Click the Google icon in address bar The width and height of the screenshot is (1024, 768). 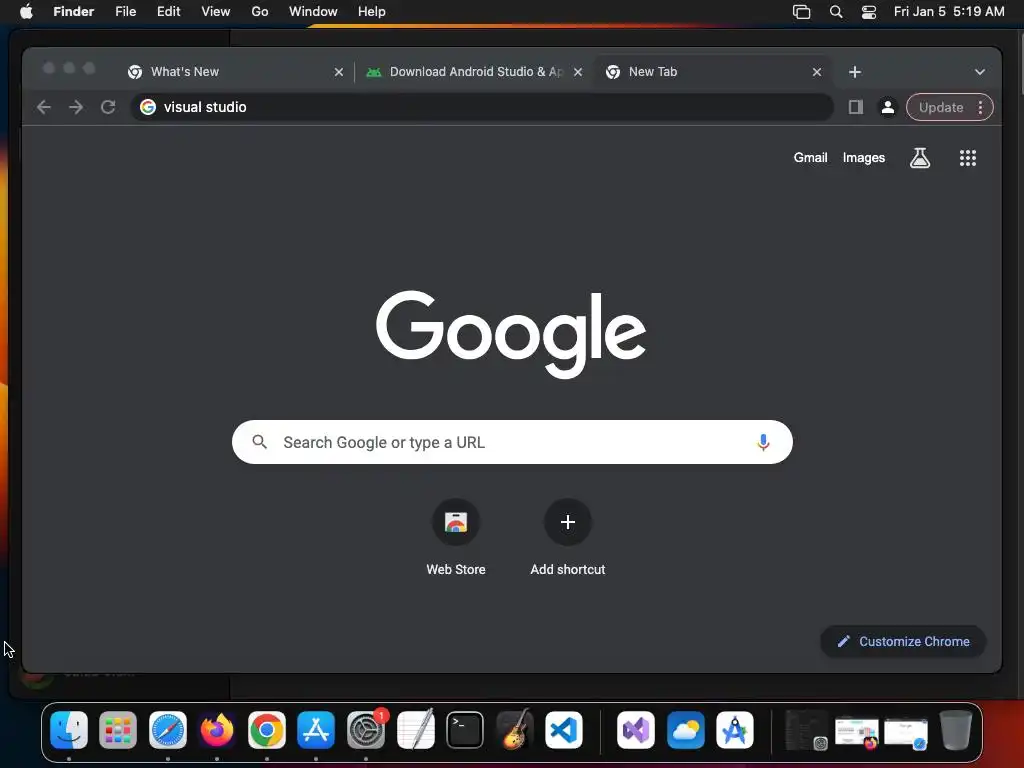(148, 107)
